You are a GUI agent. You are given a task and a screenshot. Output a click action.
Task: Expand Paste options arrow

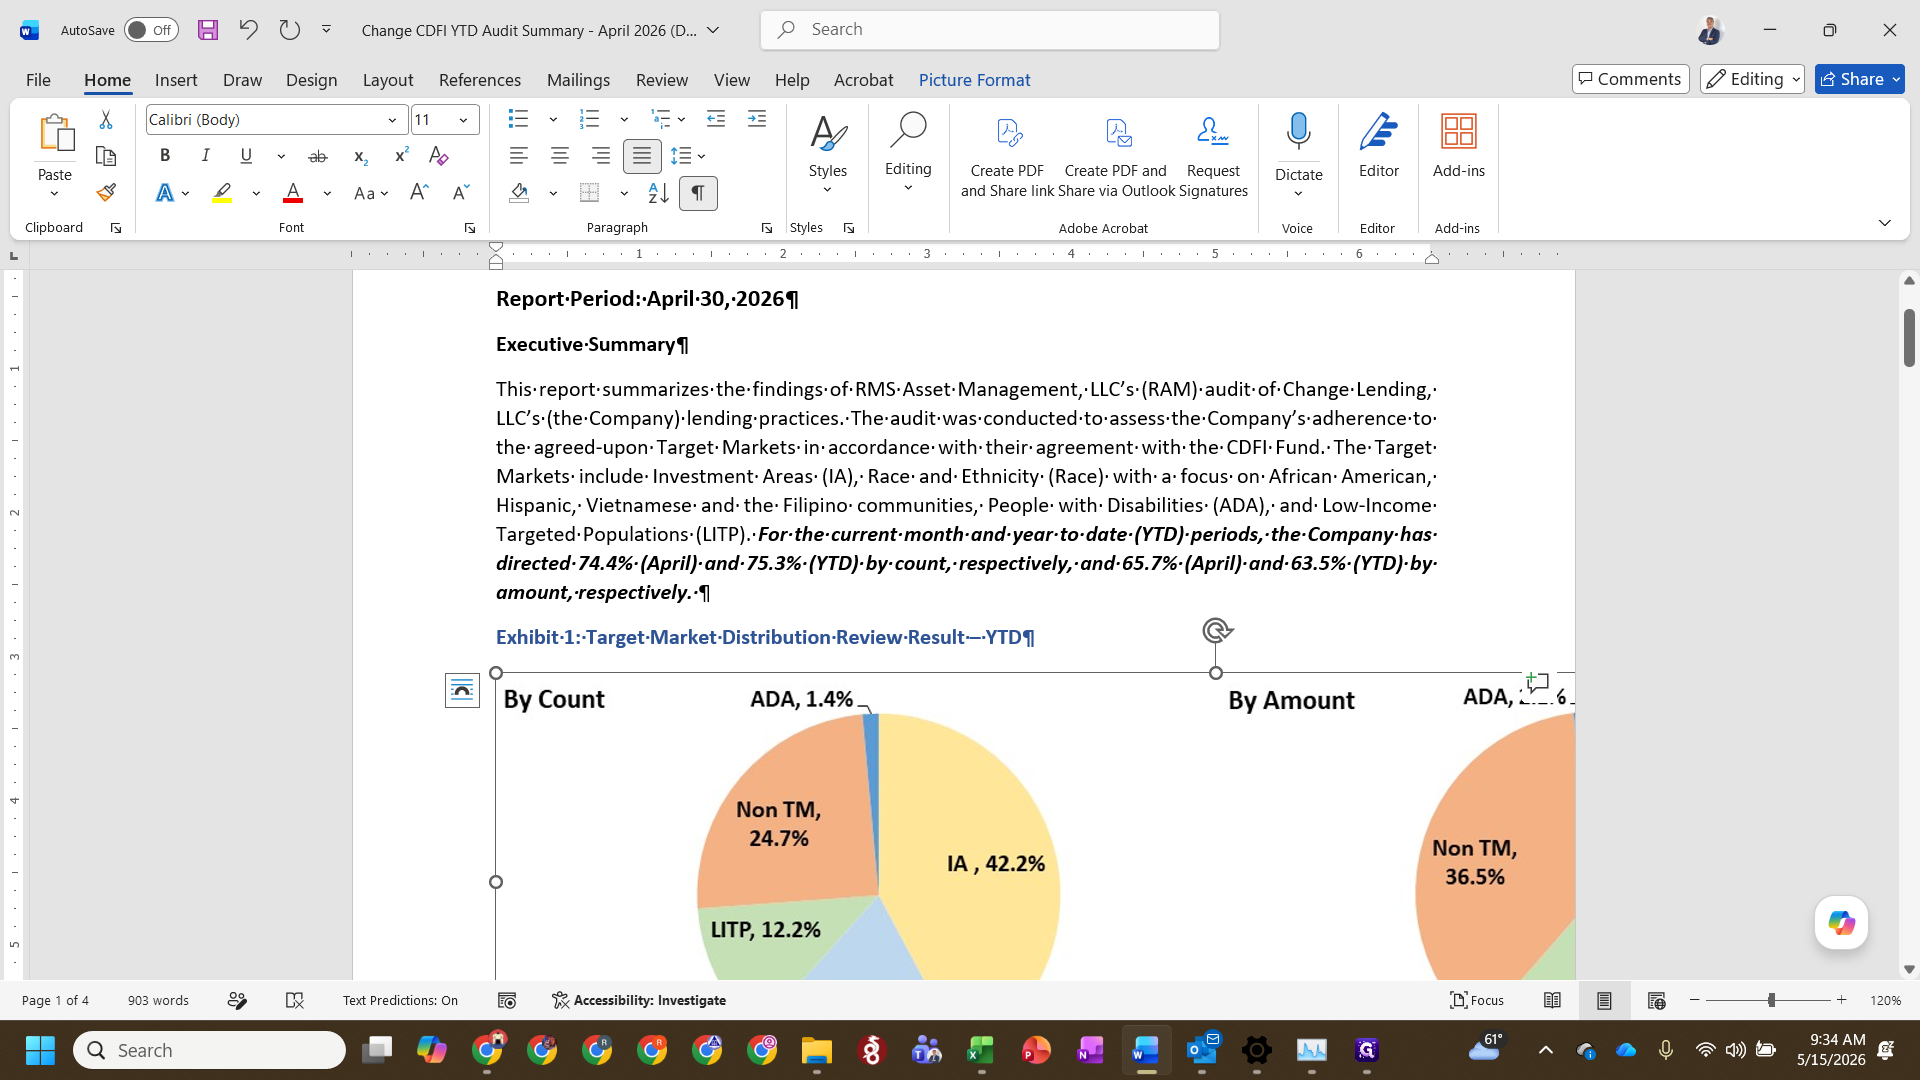[55, 194]
